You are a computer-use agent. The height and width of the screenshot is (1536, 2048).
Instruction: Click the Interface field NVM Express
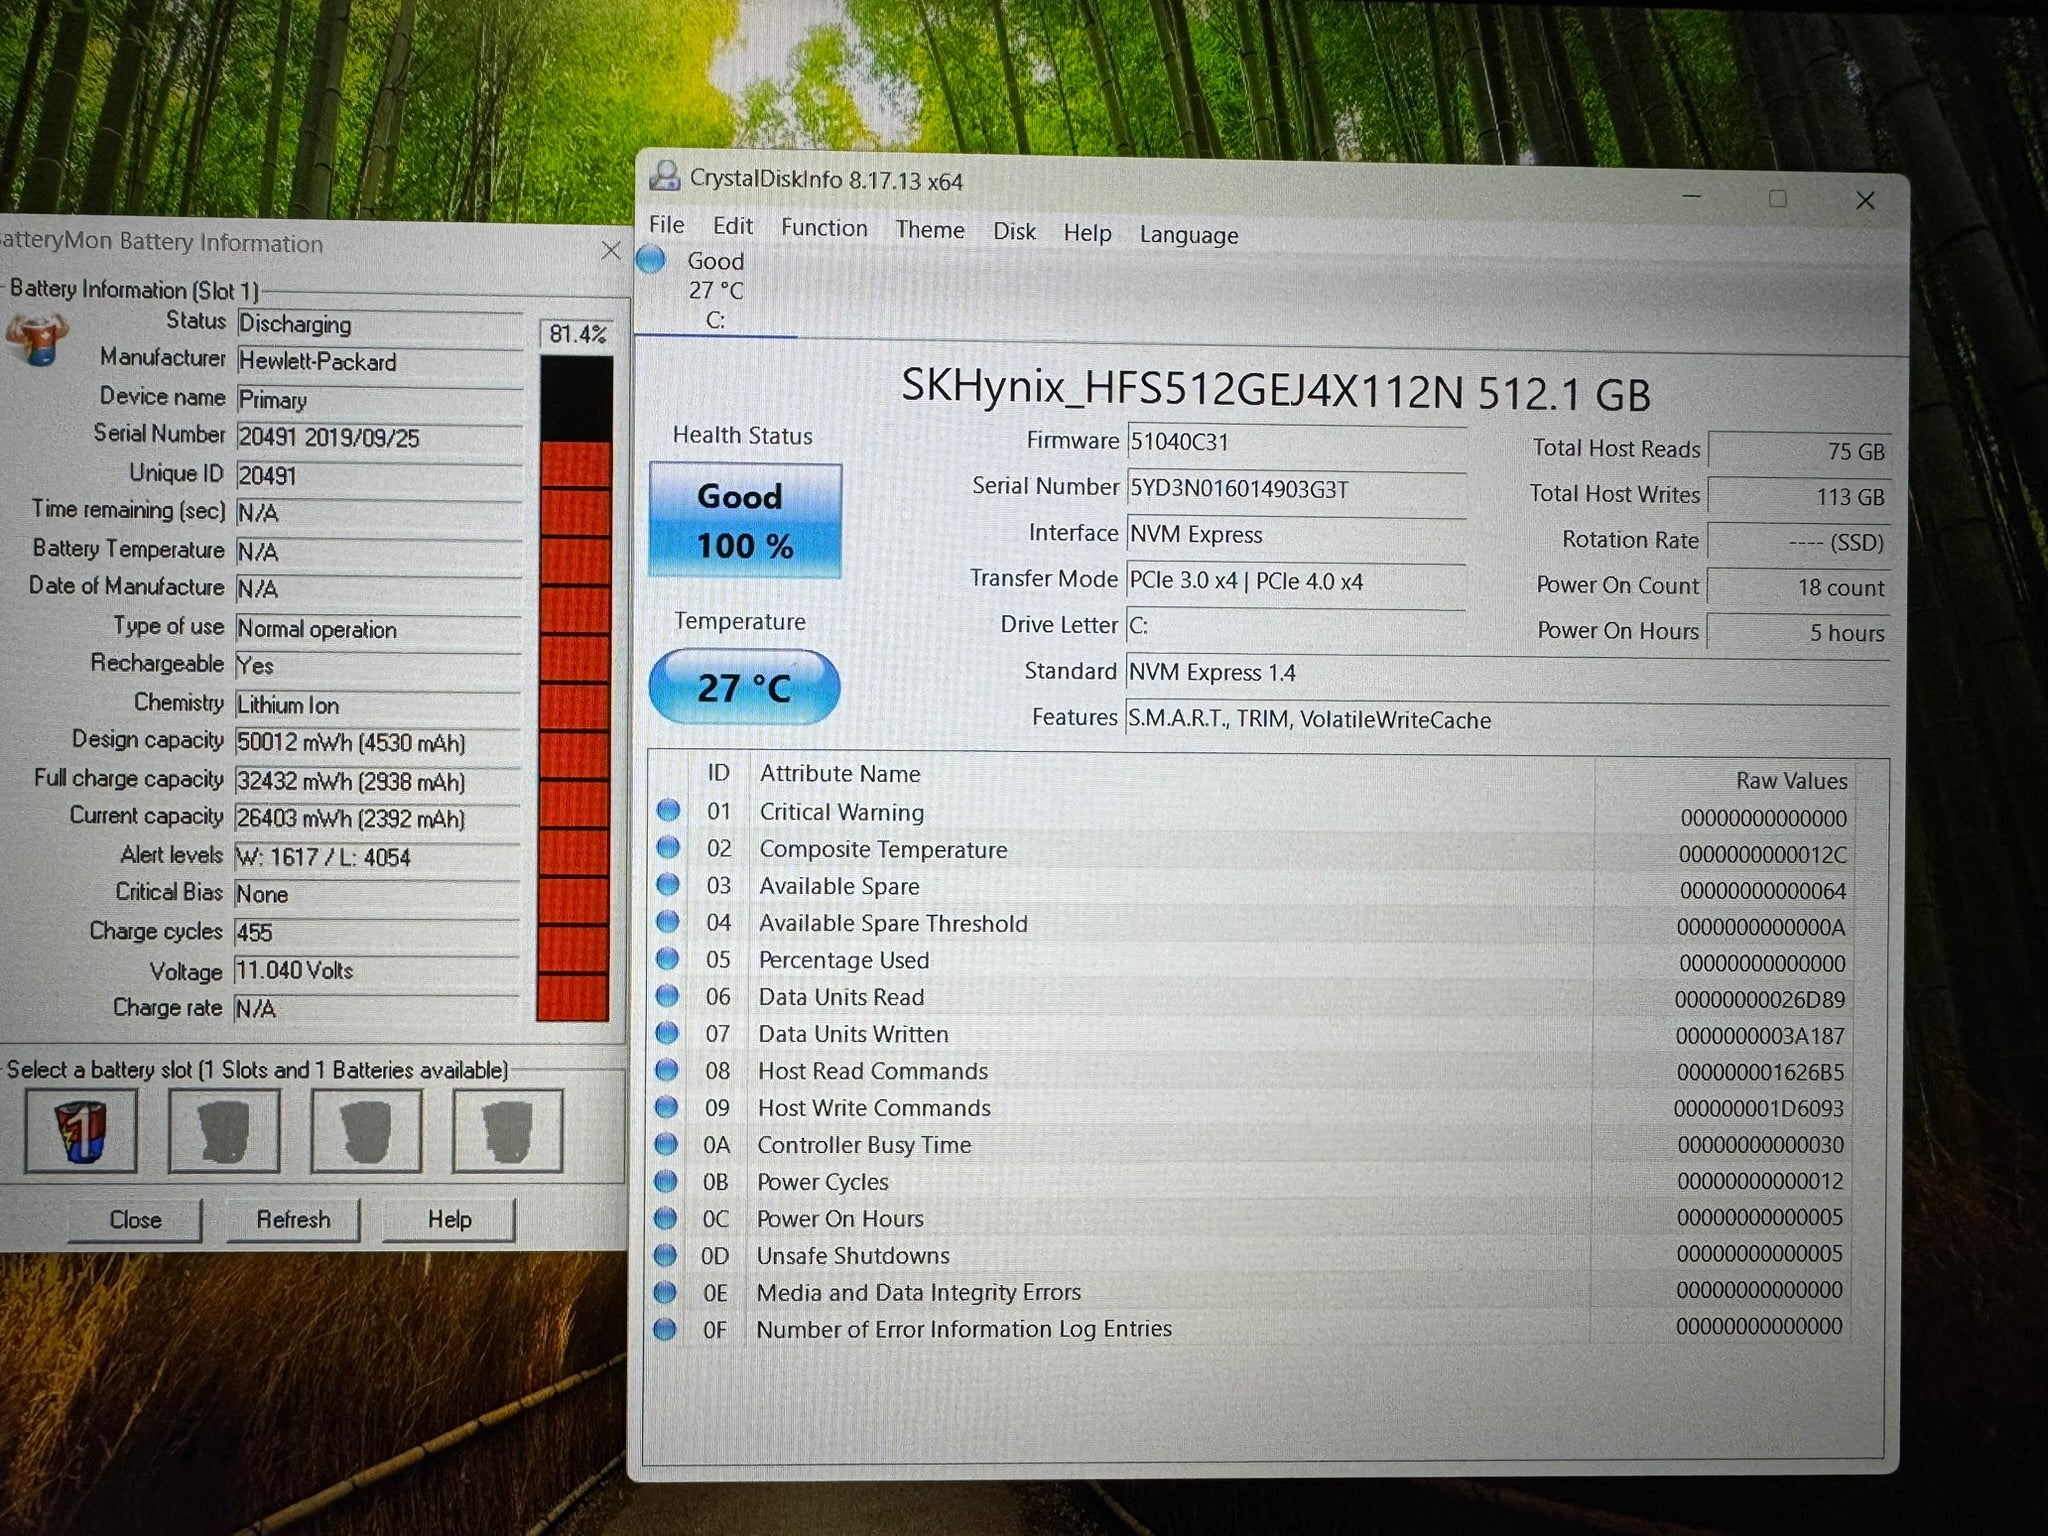[1296, 535]
